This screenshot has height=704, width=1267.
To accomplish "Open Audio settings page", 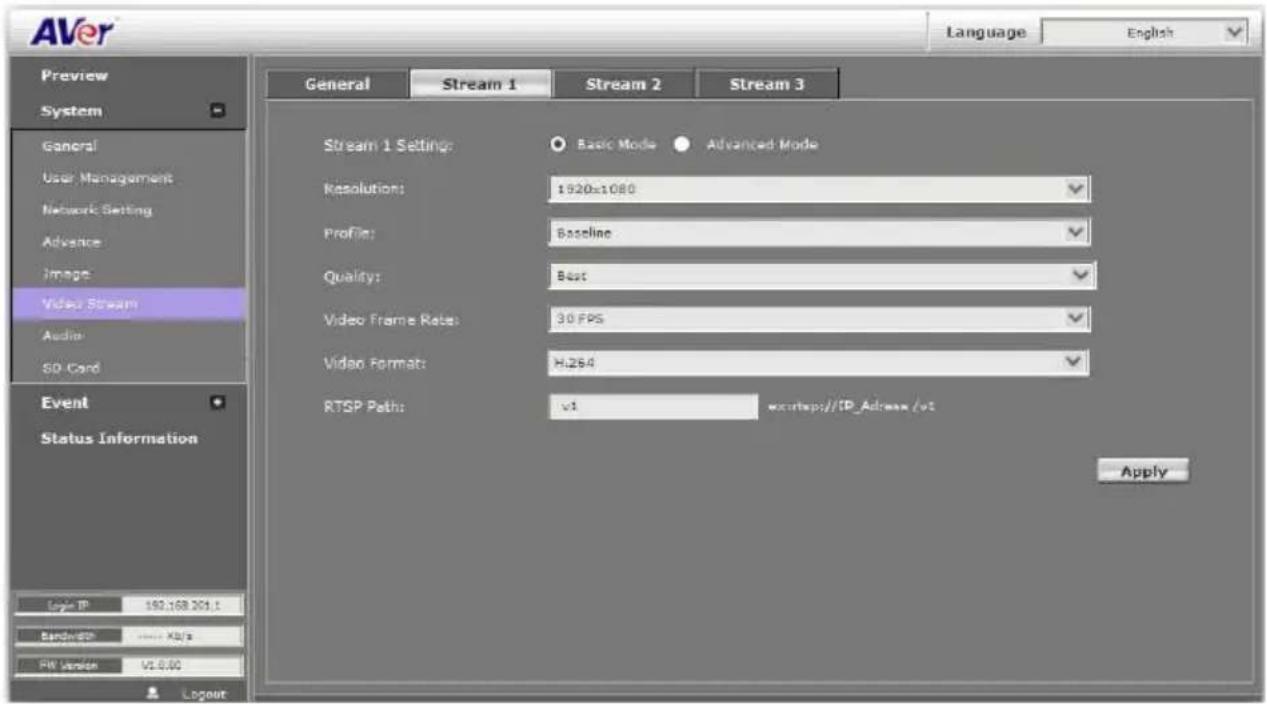I will tap(63, 335).
